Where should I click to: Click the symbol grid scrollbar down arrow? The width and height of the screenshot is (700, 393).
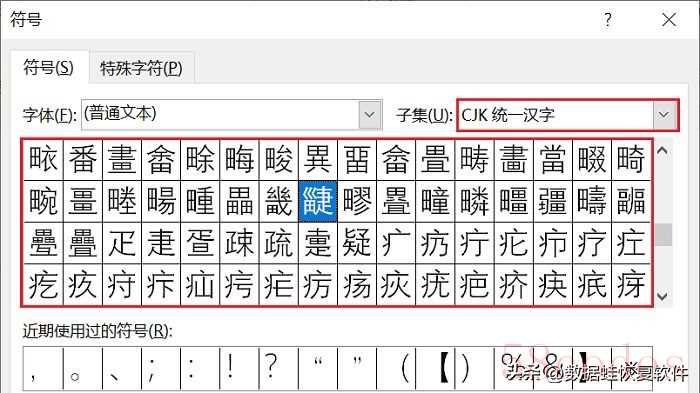pos(662,296)
